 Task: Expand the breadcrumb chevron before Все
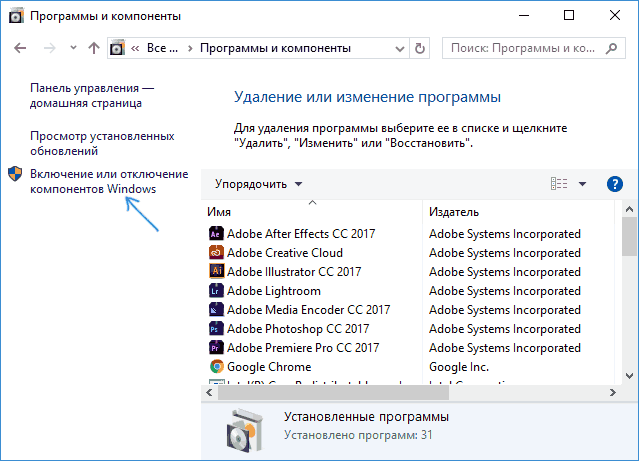point(135,49)
